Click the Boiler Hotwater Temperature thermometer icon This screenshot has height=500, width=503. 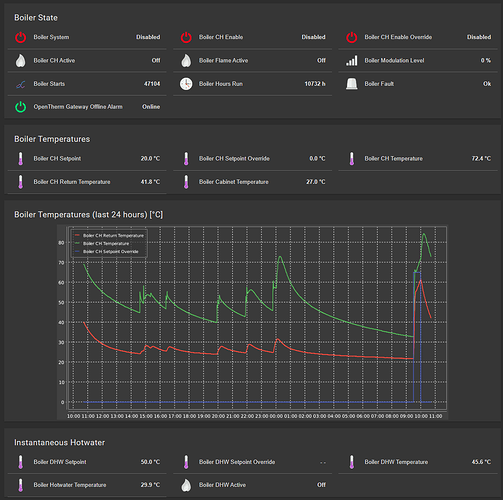coord(21,485)
